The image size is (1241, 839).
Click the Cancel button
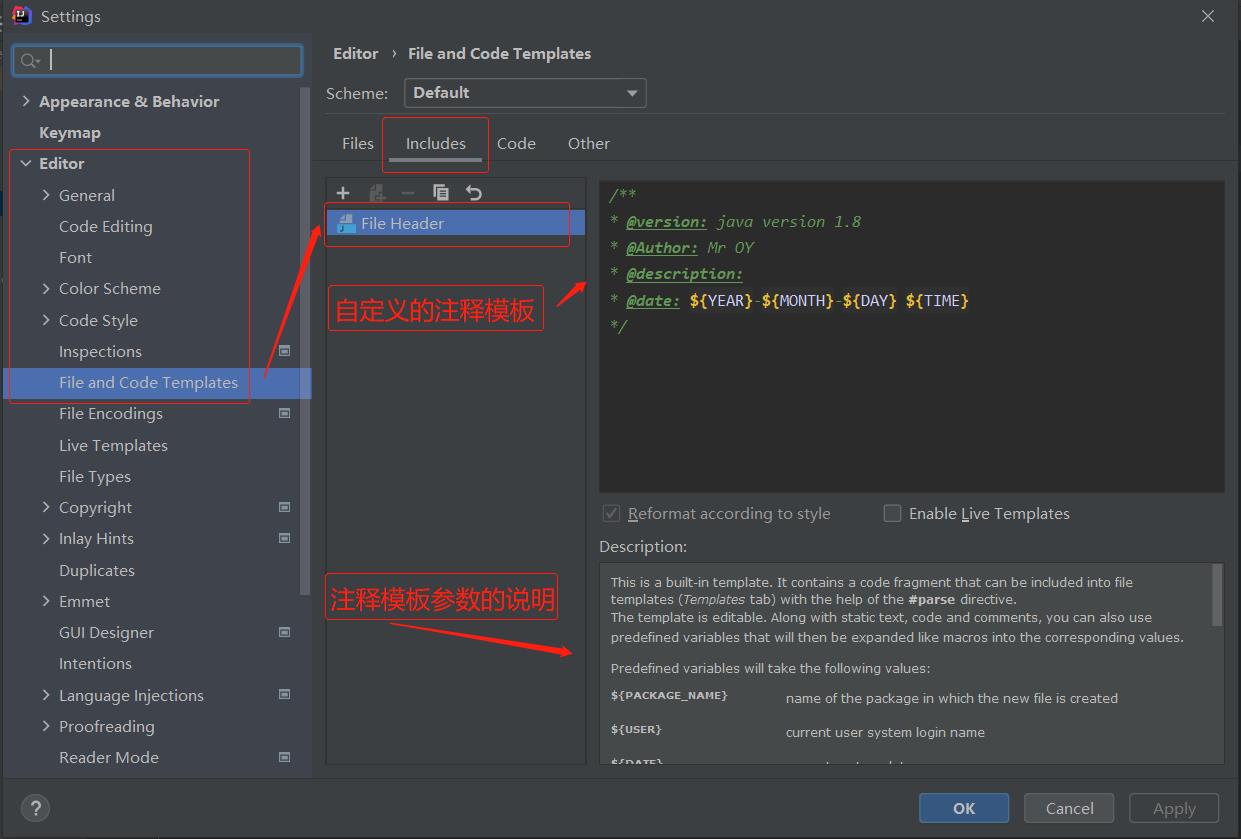(1070, 808)
